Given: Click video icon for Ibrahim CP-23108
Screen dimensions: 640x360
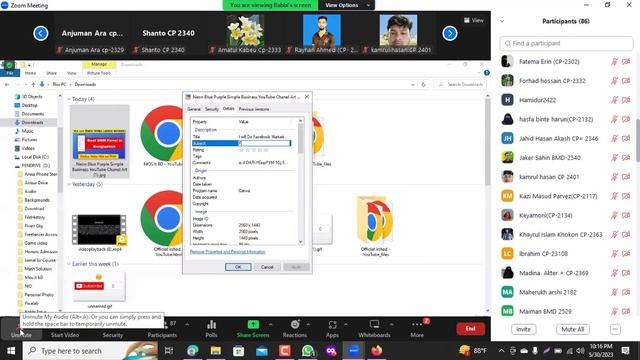Looking at the screenshot, I should point(626,253).
